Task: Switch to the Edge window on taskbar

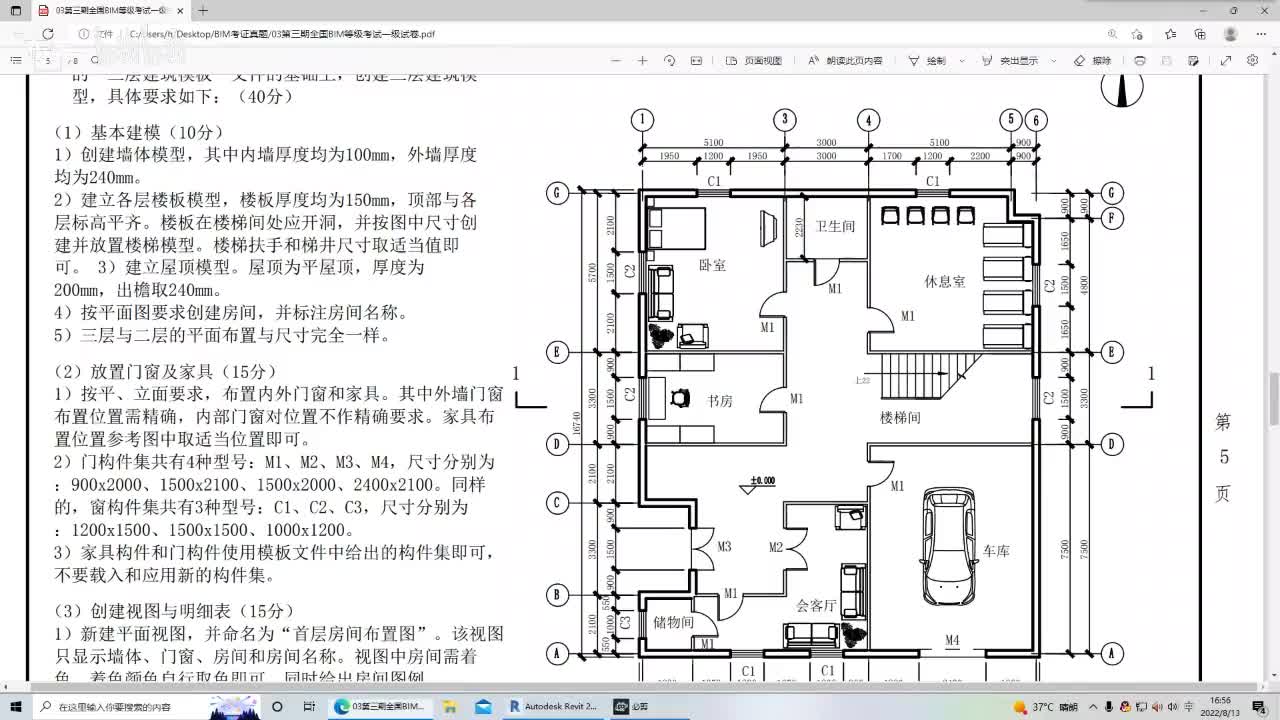Action: 381,707
